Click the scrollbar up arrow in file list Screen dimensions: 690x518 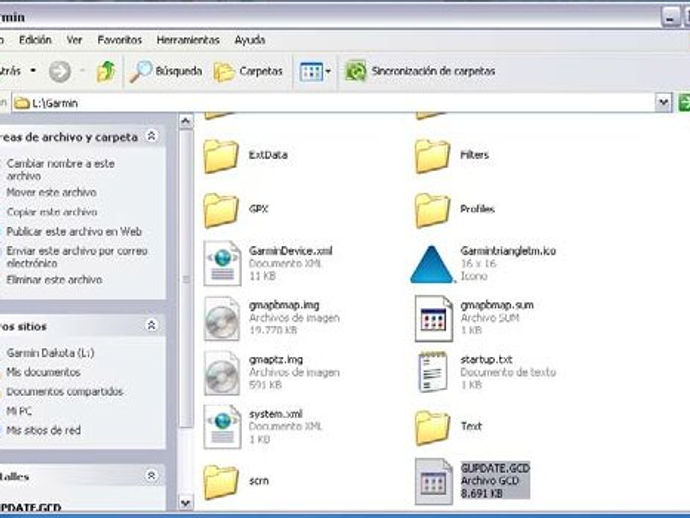(x=186, y=121)
